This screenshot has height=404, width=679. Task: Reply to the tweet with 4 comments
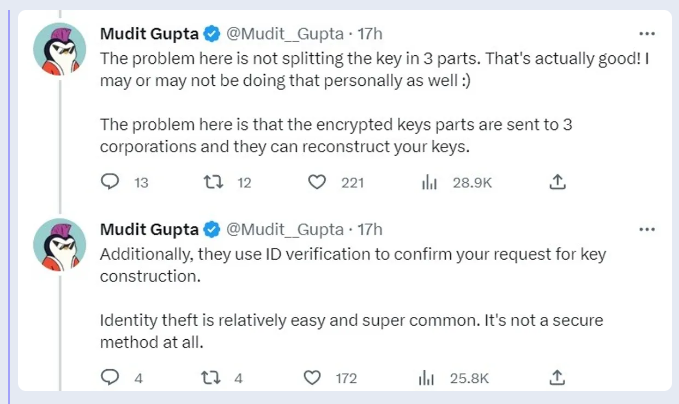[110, 377]
